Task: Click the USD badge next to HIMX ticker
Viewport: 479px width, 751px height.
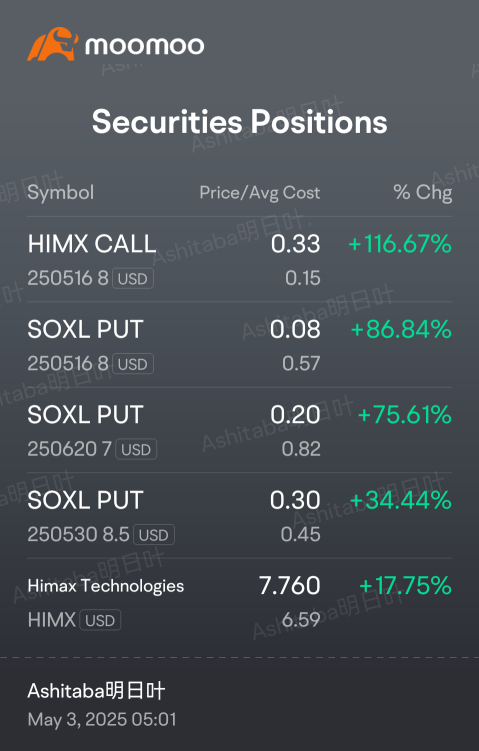Action: point(100,620)
